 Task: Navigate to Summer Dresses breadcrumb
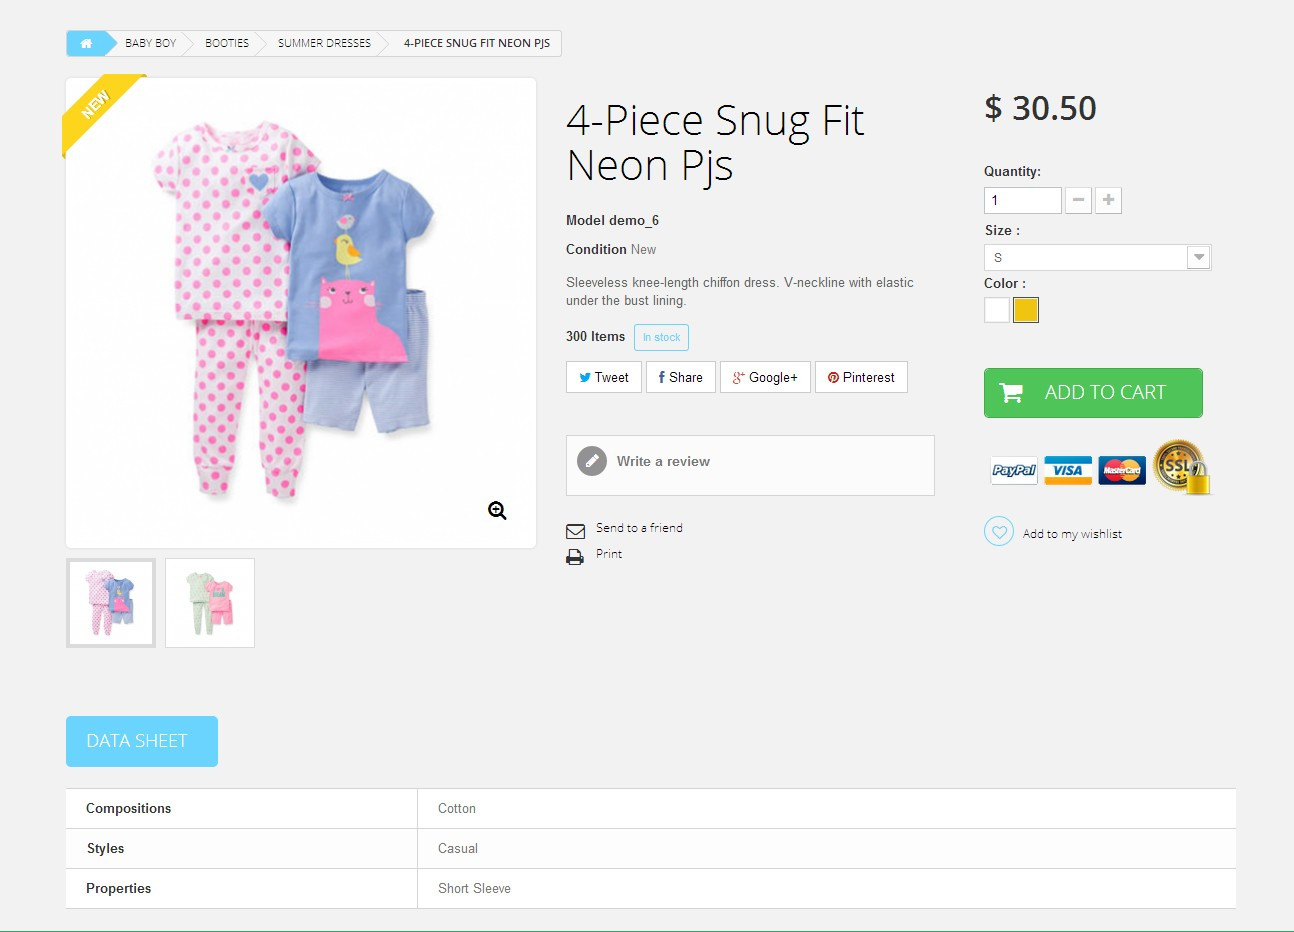[x=324, y=43]
